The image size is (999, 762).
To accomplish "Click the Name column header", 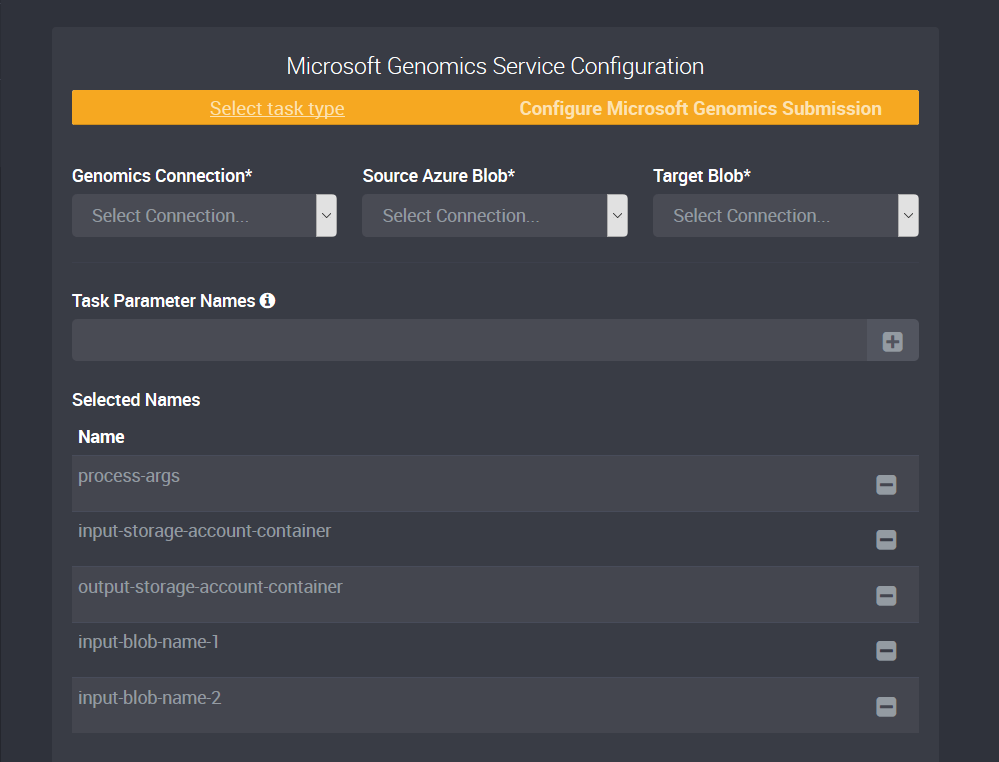I will pos(101,437).
